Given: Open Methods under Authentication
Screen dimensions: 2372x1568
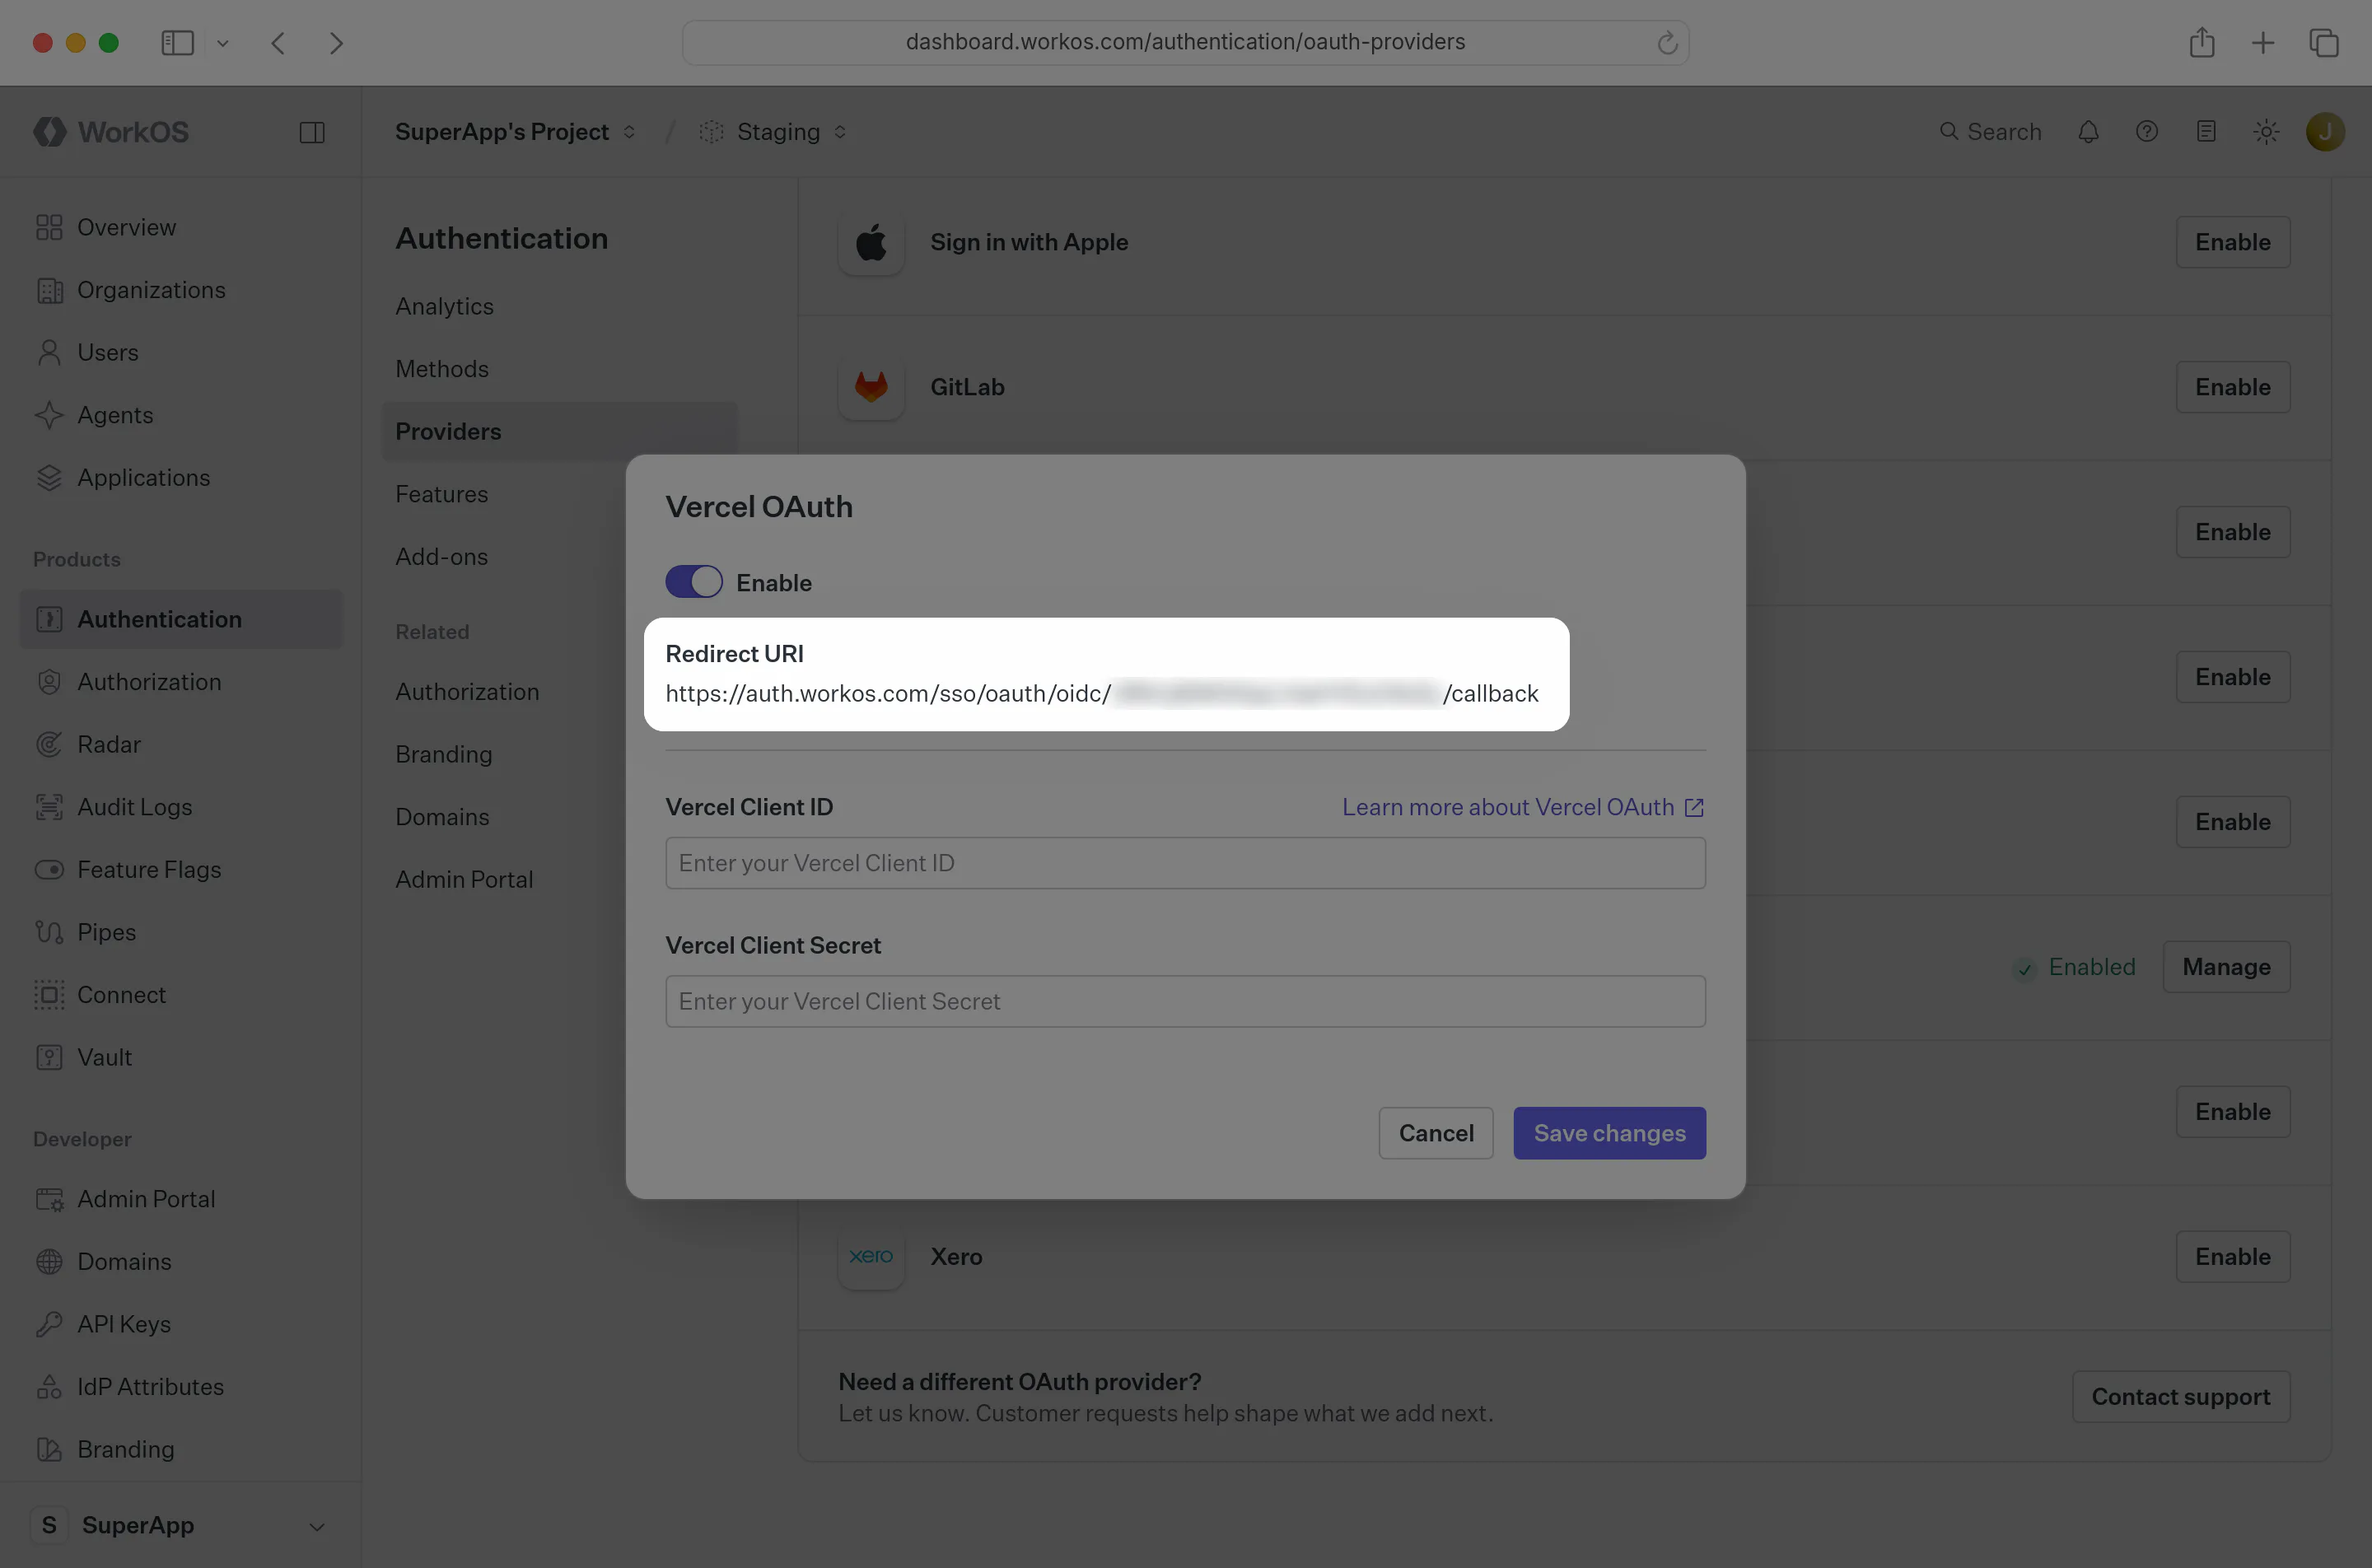Looking at the screenshot, I should coord(442,369).
